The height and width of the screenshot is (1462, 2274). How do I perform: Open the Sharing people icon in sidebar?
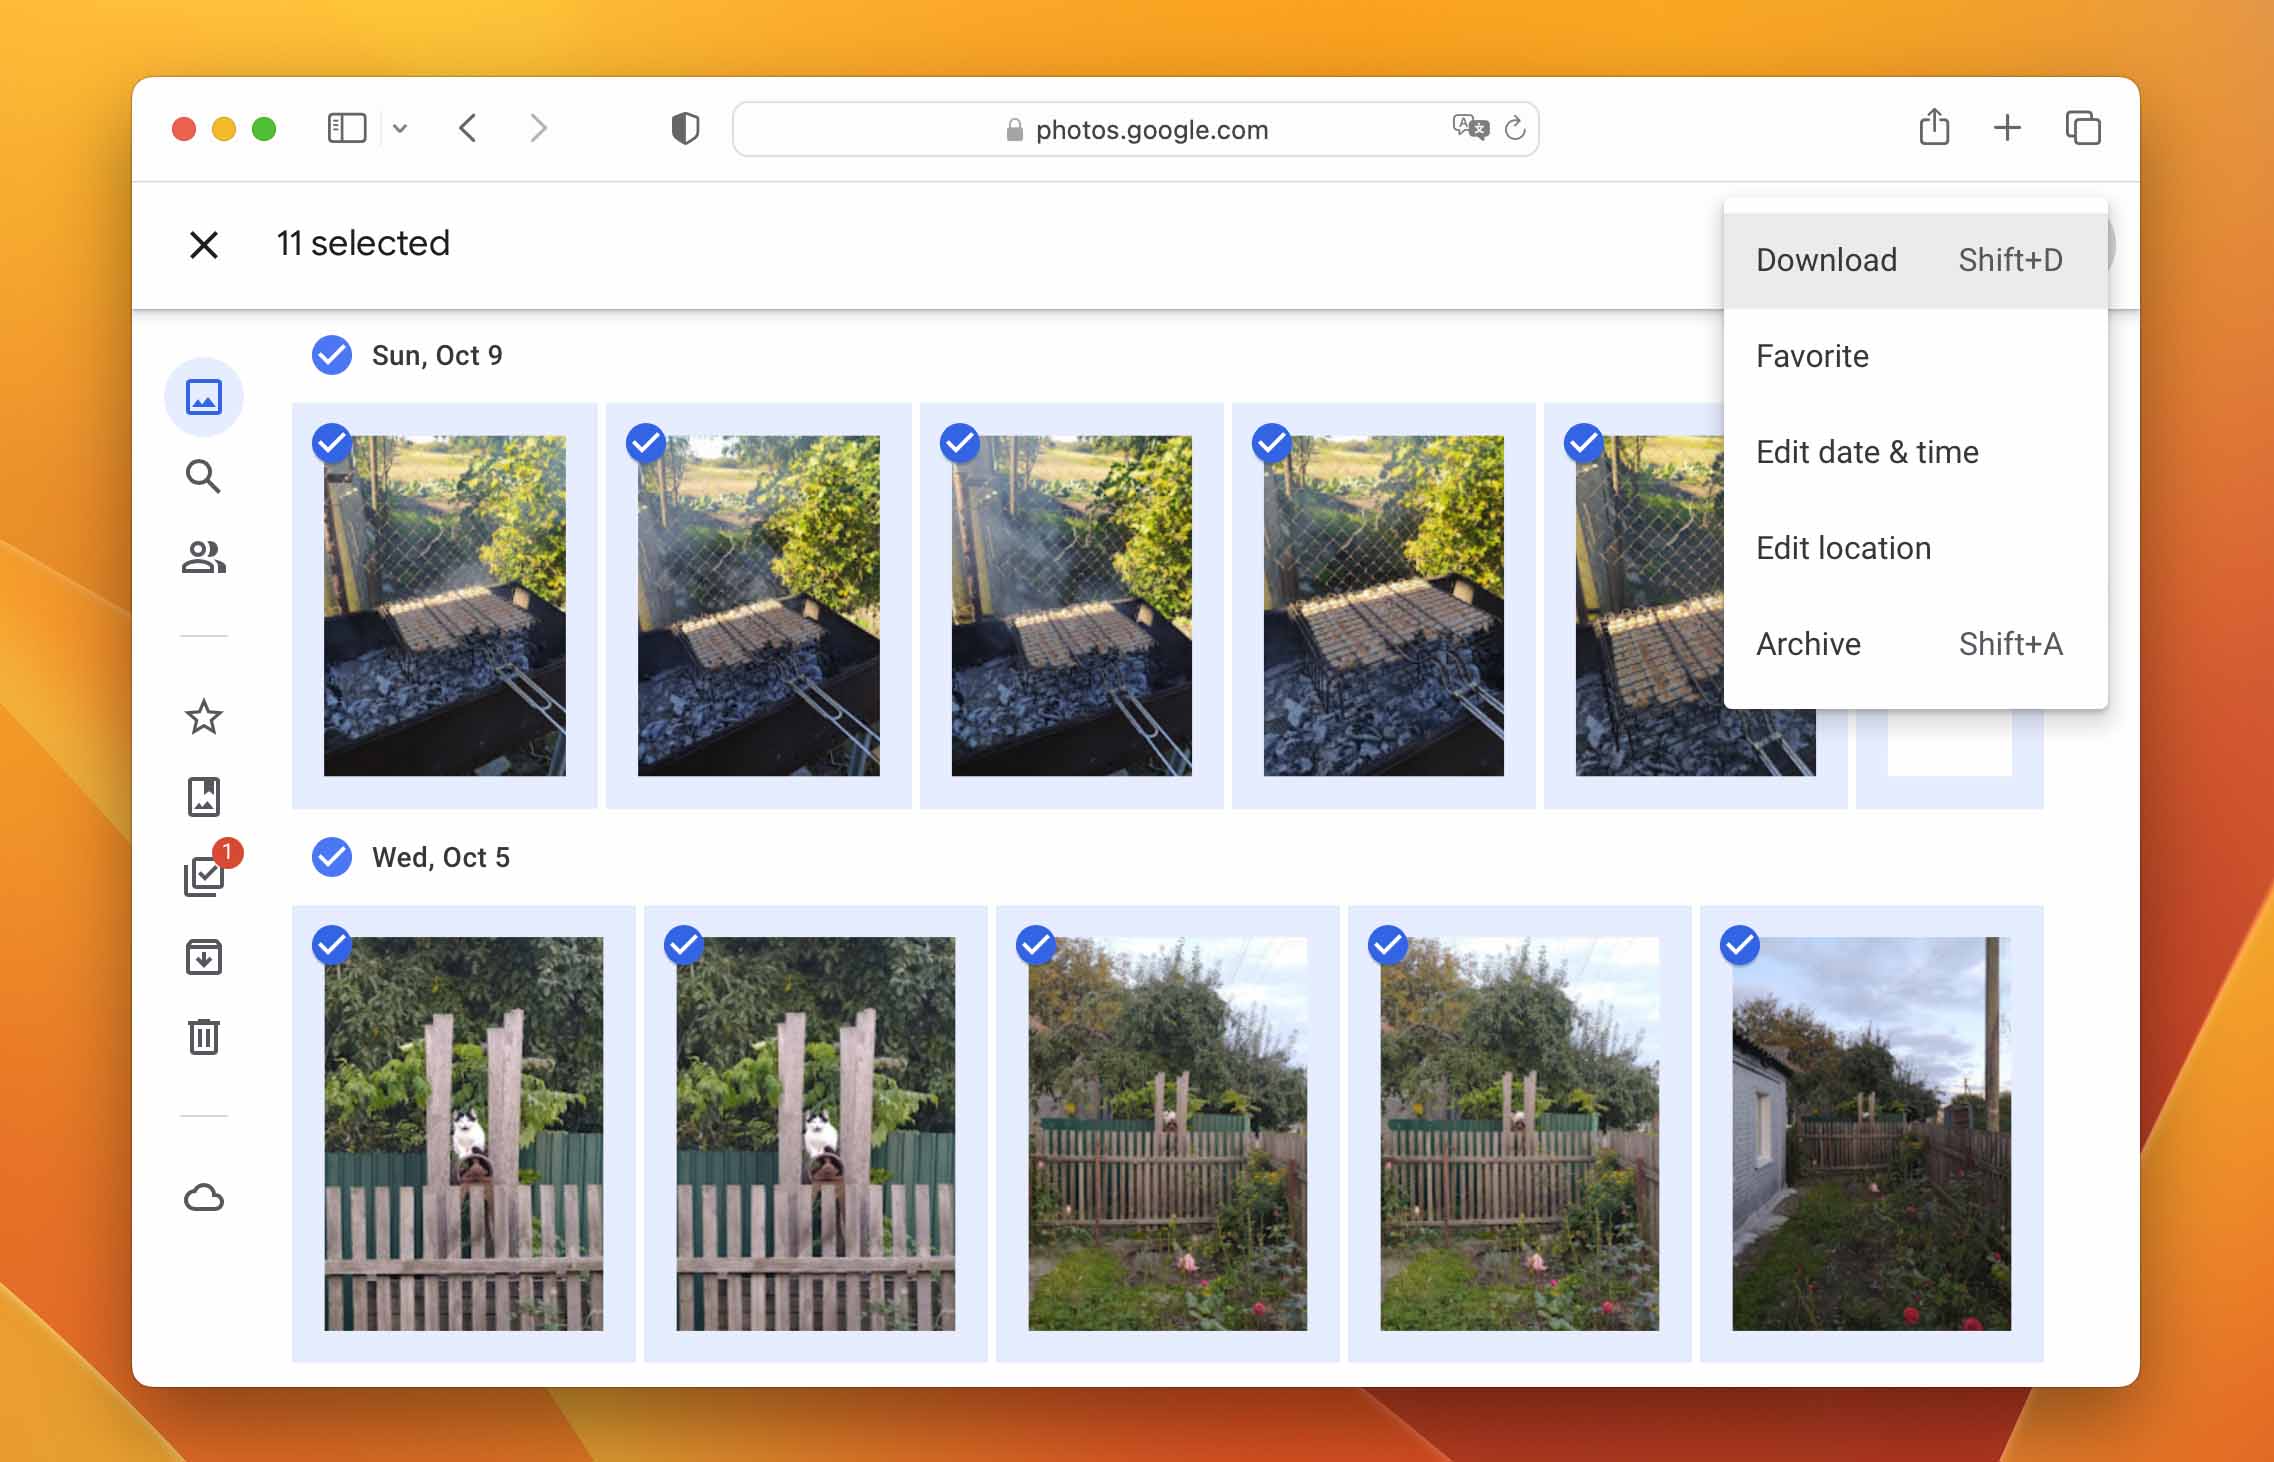point(204,557)
